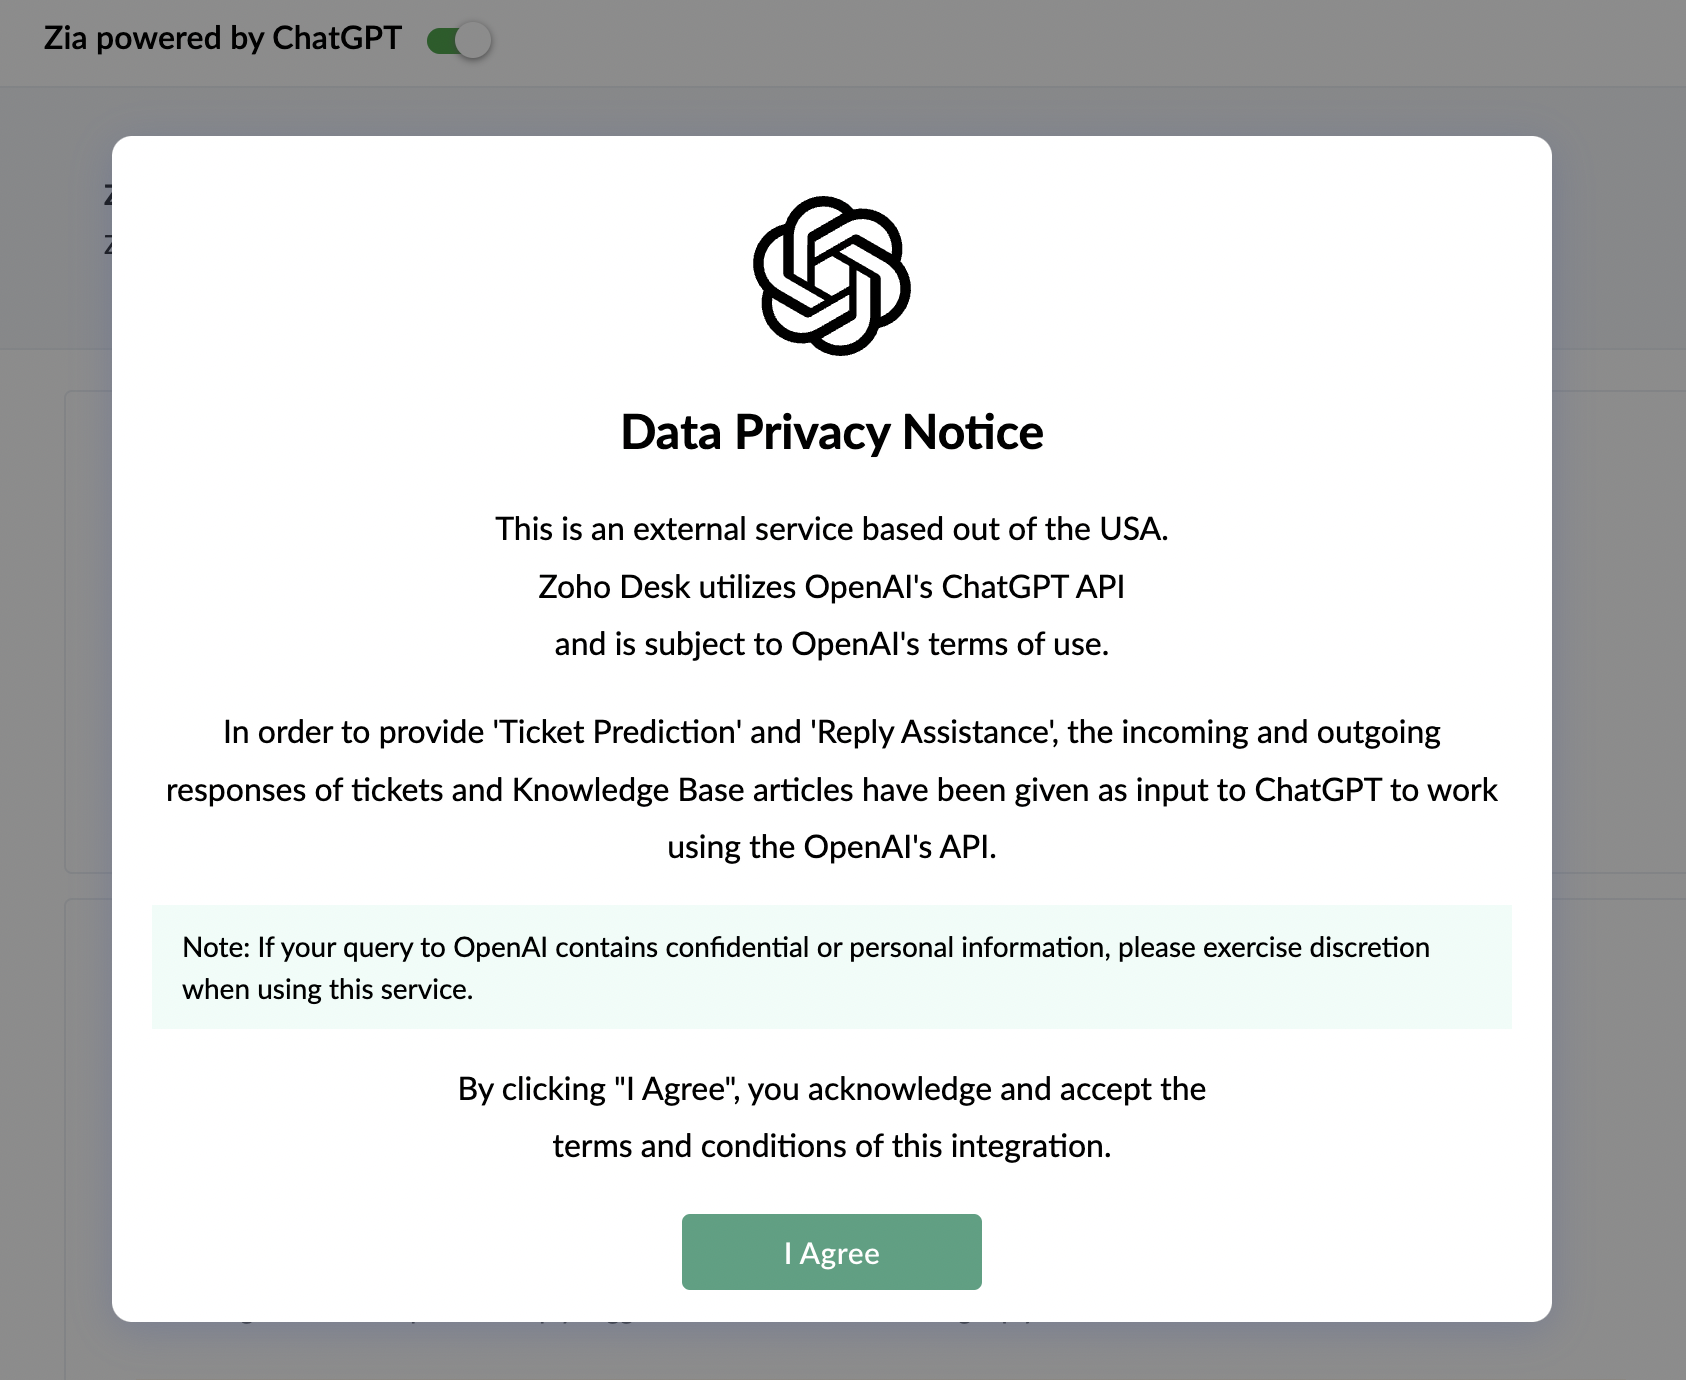Click 'terms and conditions of this integration' text

(x=831, y=1146)
